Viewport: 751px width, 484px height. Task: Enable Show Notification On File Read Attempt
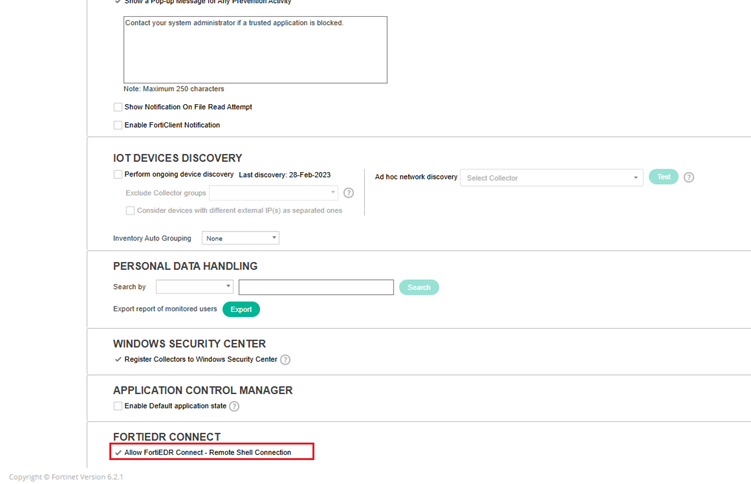tap(118, 107)
